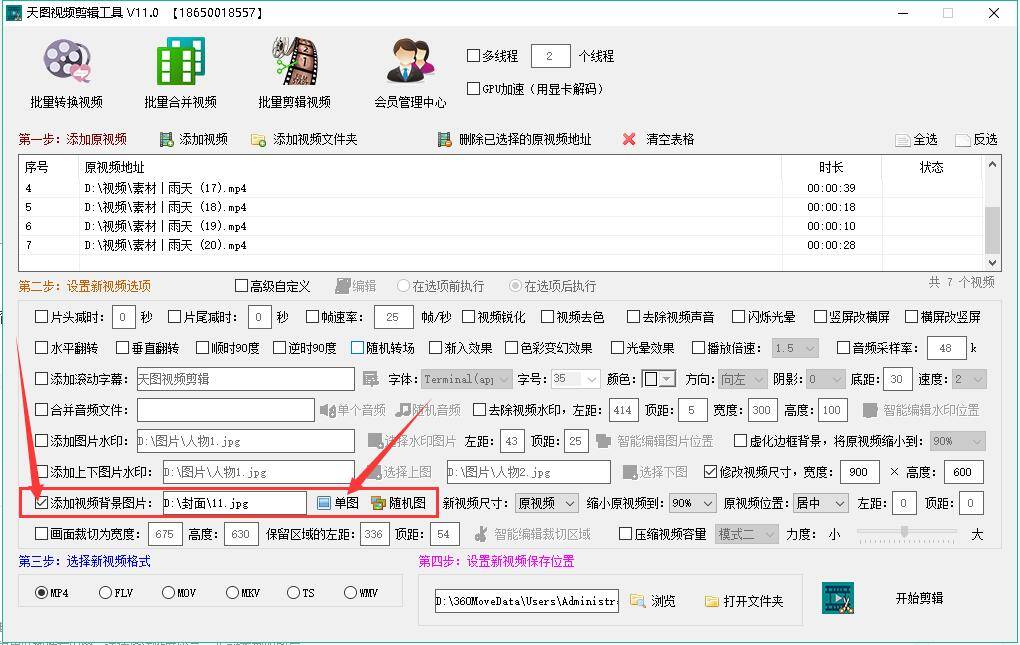1020x645 pixels.
Task: Enable the GPU加速 checkbox
Action: pyautogui.click(x=474, y=88)
